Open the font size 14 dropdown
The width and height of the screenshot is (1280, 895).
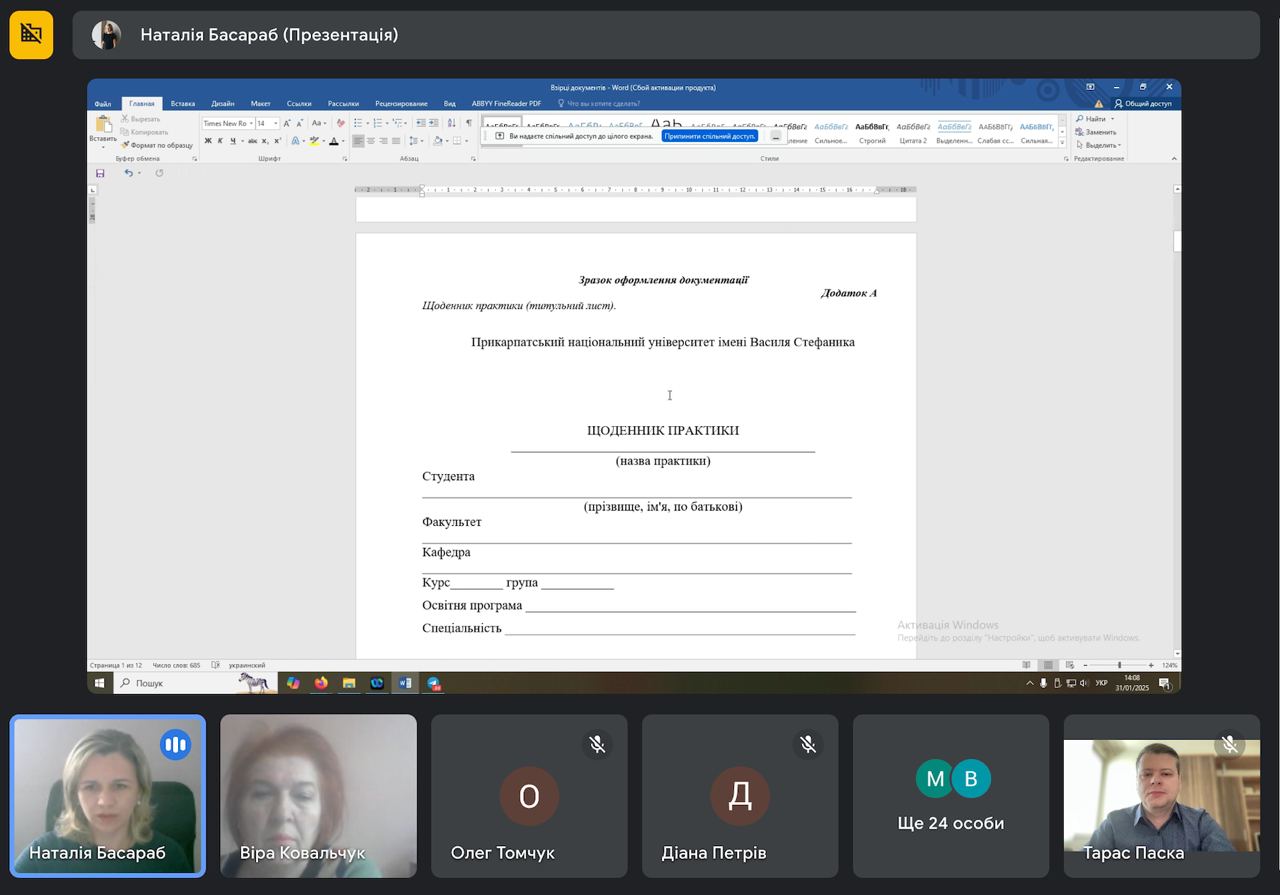(x=276, y=123)
